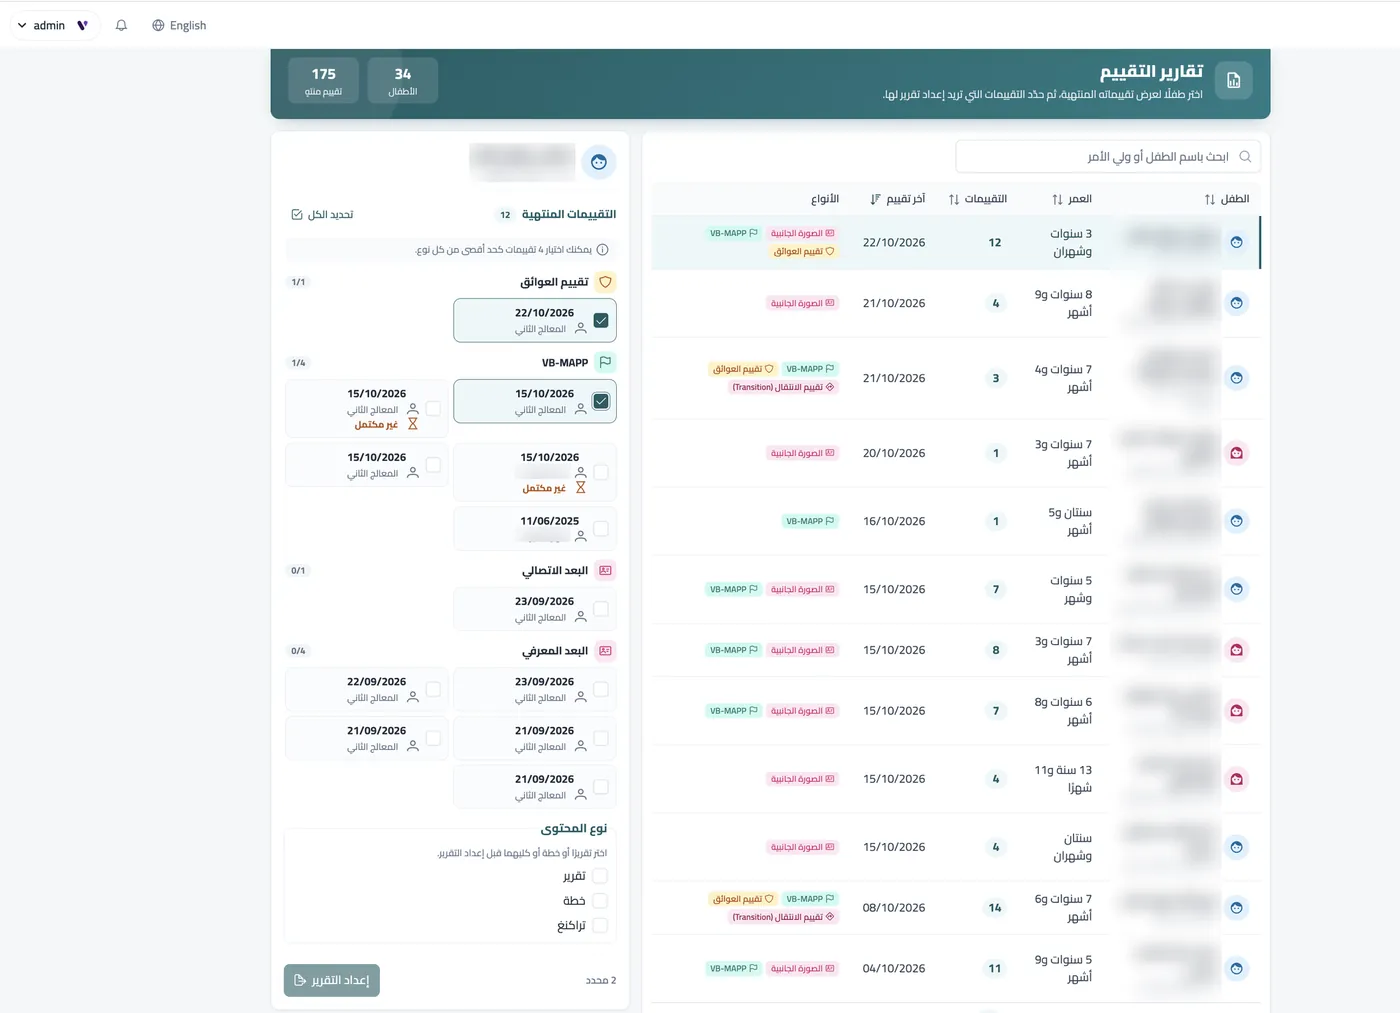
Task: Click the الأنواع column header
Action: point(825,199)
